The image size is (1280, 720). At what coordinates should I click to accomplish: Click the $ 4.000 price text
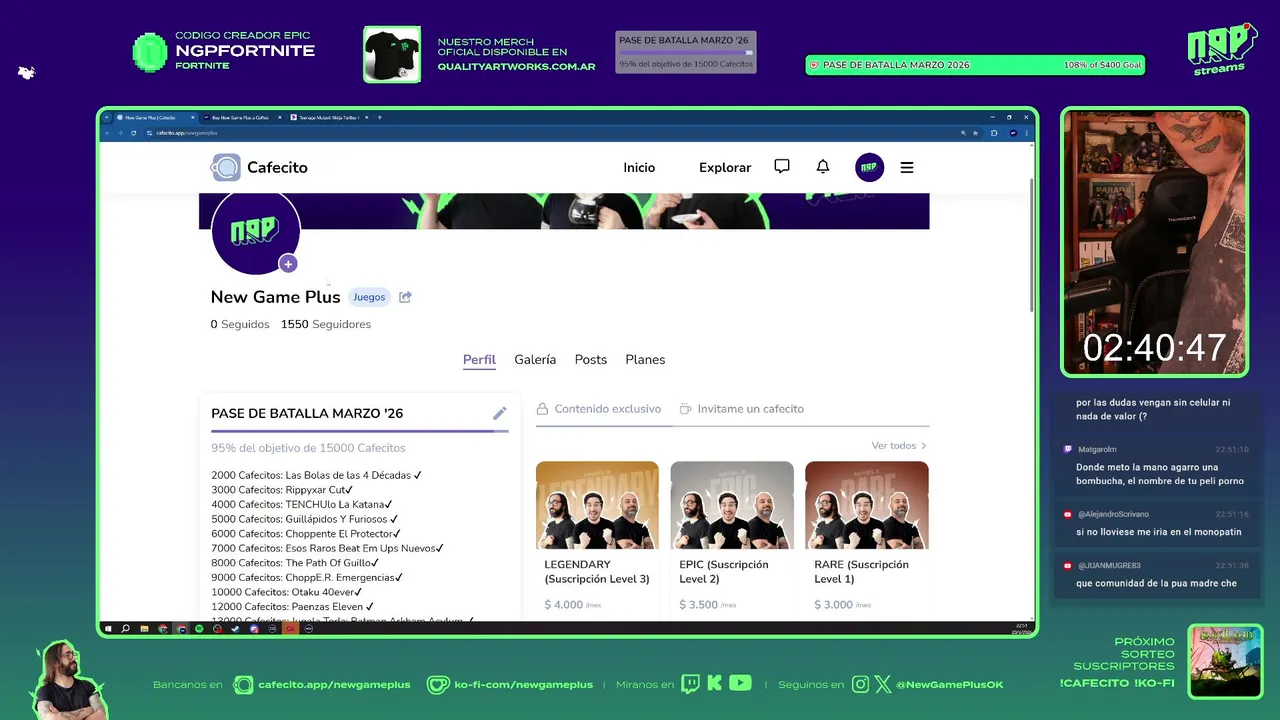pos(563,605)
